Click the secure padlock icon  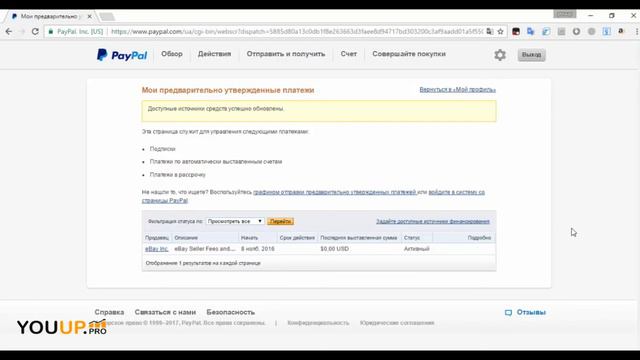[x=51, y=31]
